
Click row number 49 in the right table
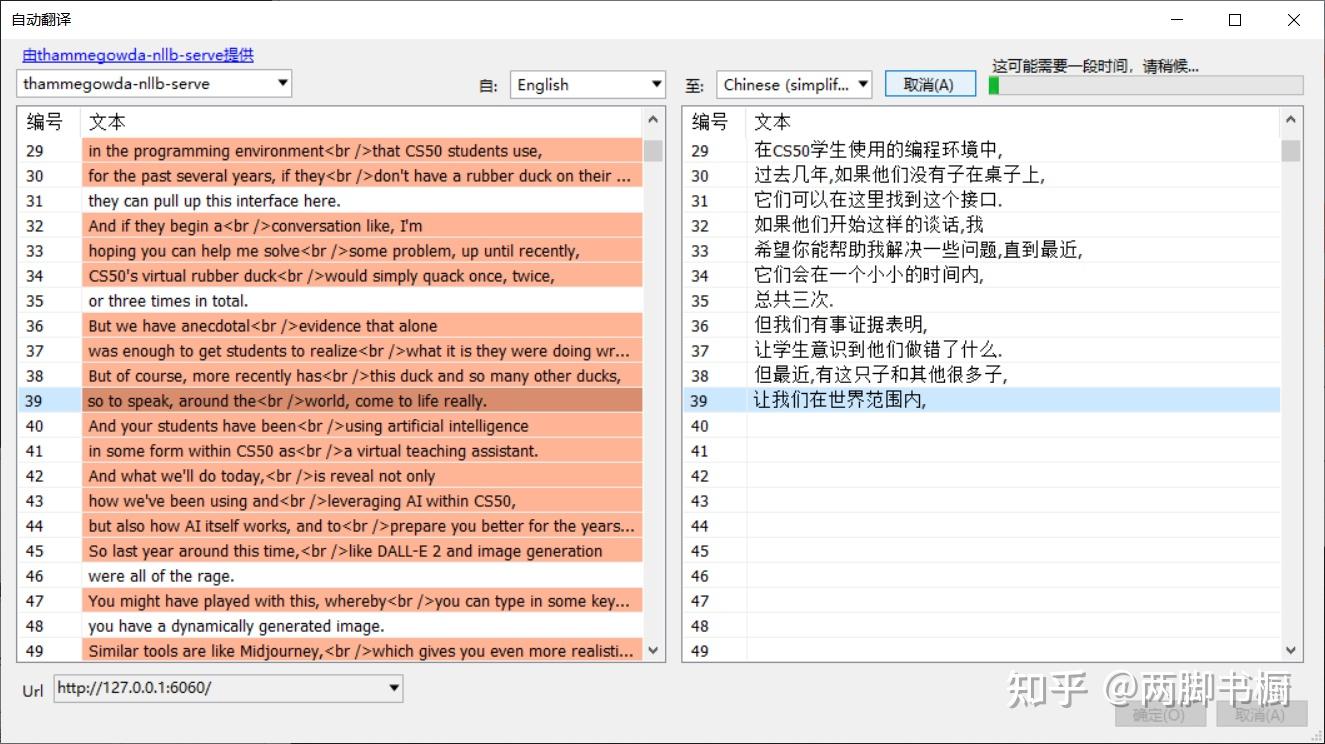coord(700,651)
